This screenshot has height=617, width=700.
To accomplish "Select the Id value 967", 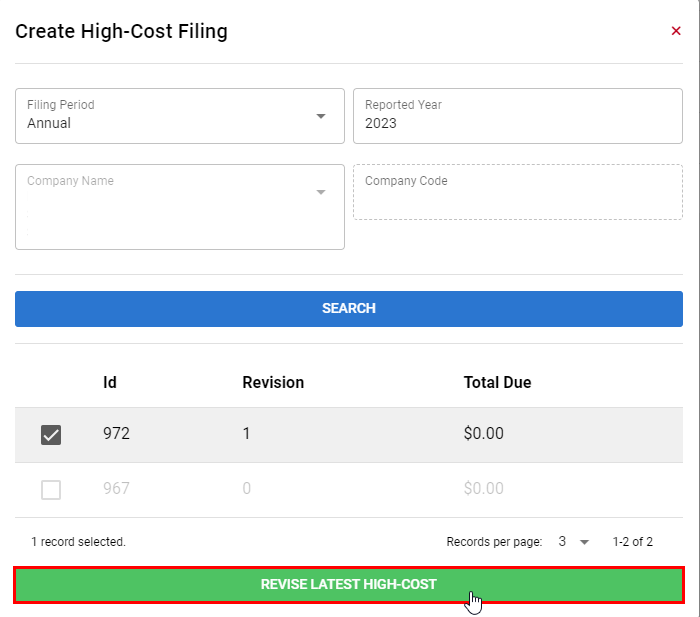I will pos(117,488).
